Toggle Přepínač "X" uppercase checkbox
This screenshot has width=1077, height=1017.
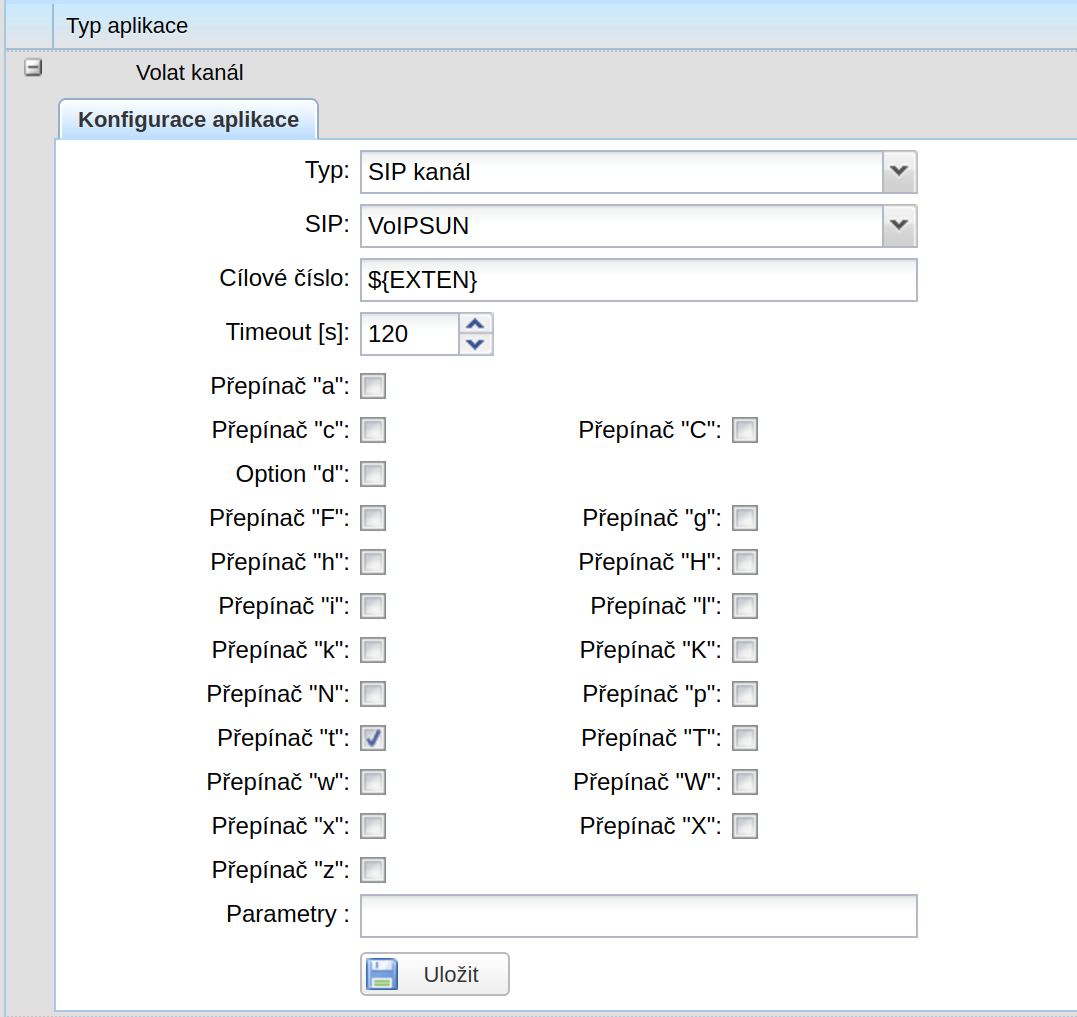coord(745,825)
